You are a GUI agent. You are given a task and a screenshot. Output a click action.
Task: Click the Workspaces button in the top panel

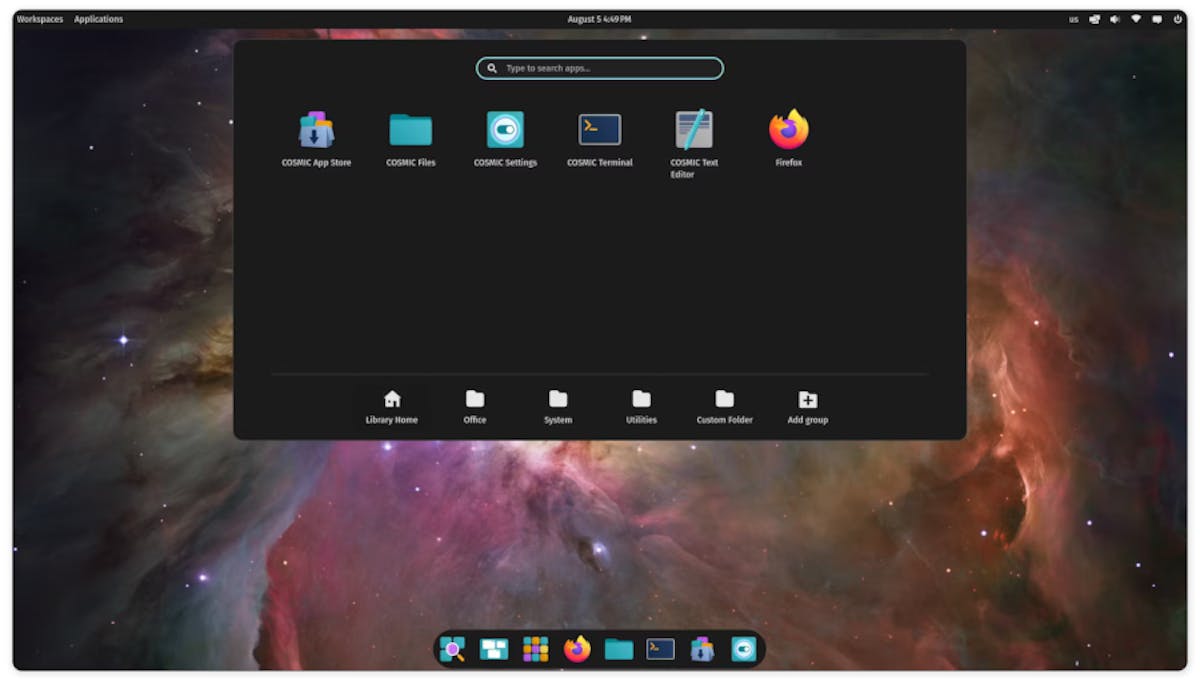coord(40,19)
